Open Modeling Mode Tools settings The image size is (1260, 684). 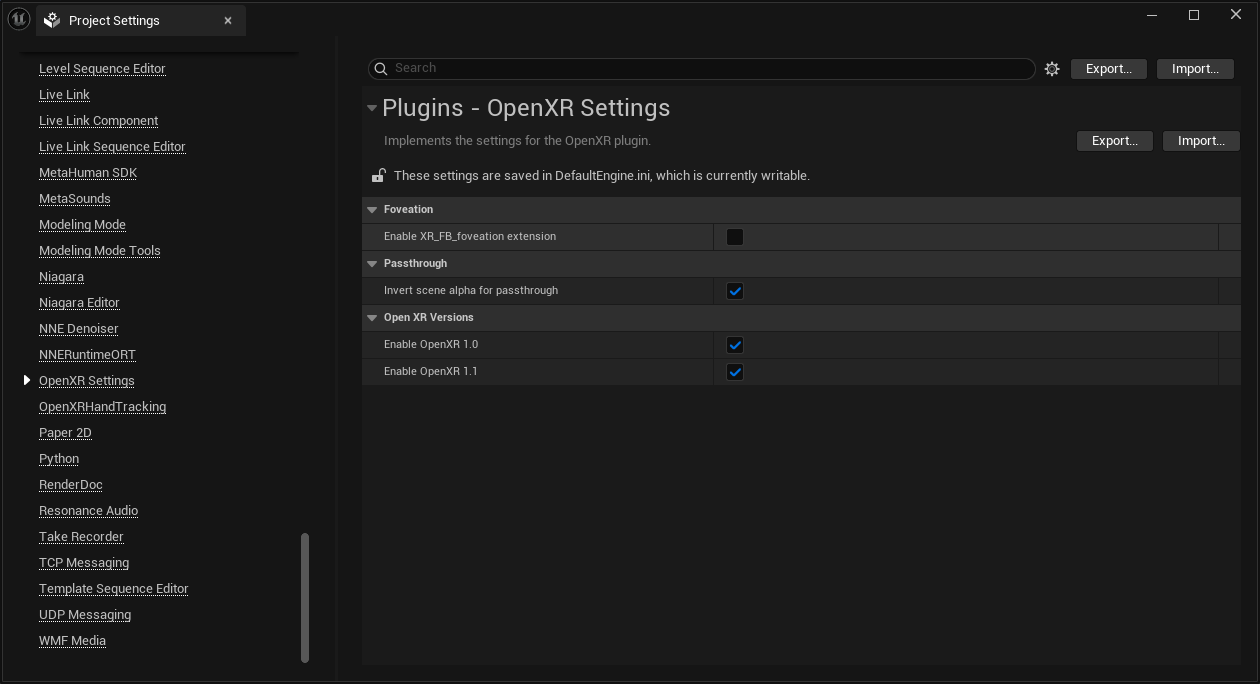tap(99, 251)
